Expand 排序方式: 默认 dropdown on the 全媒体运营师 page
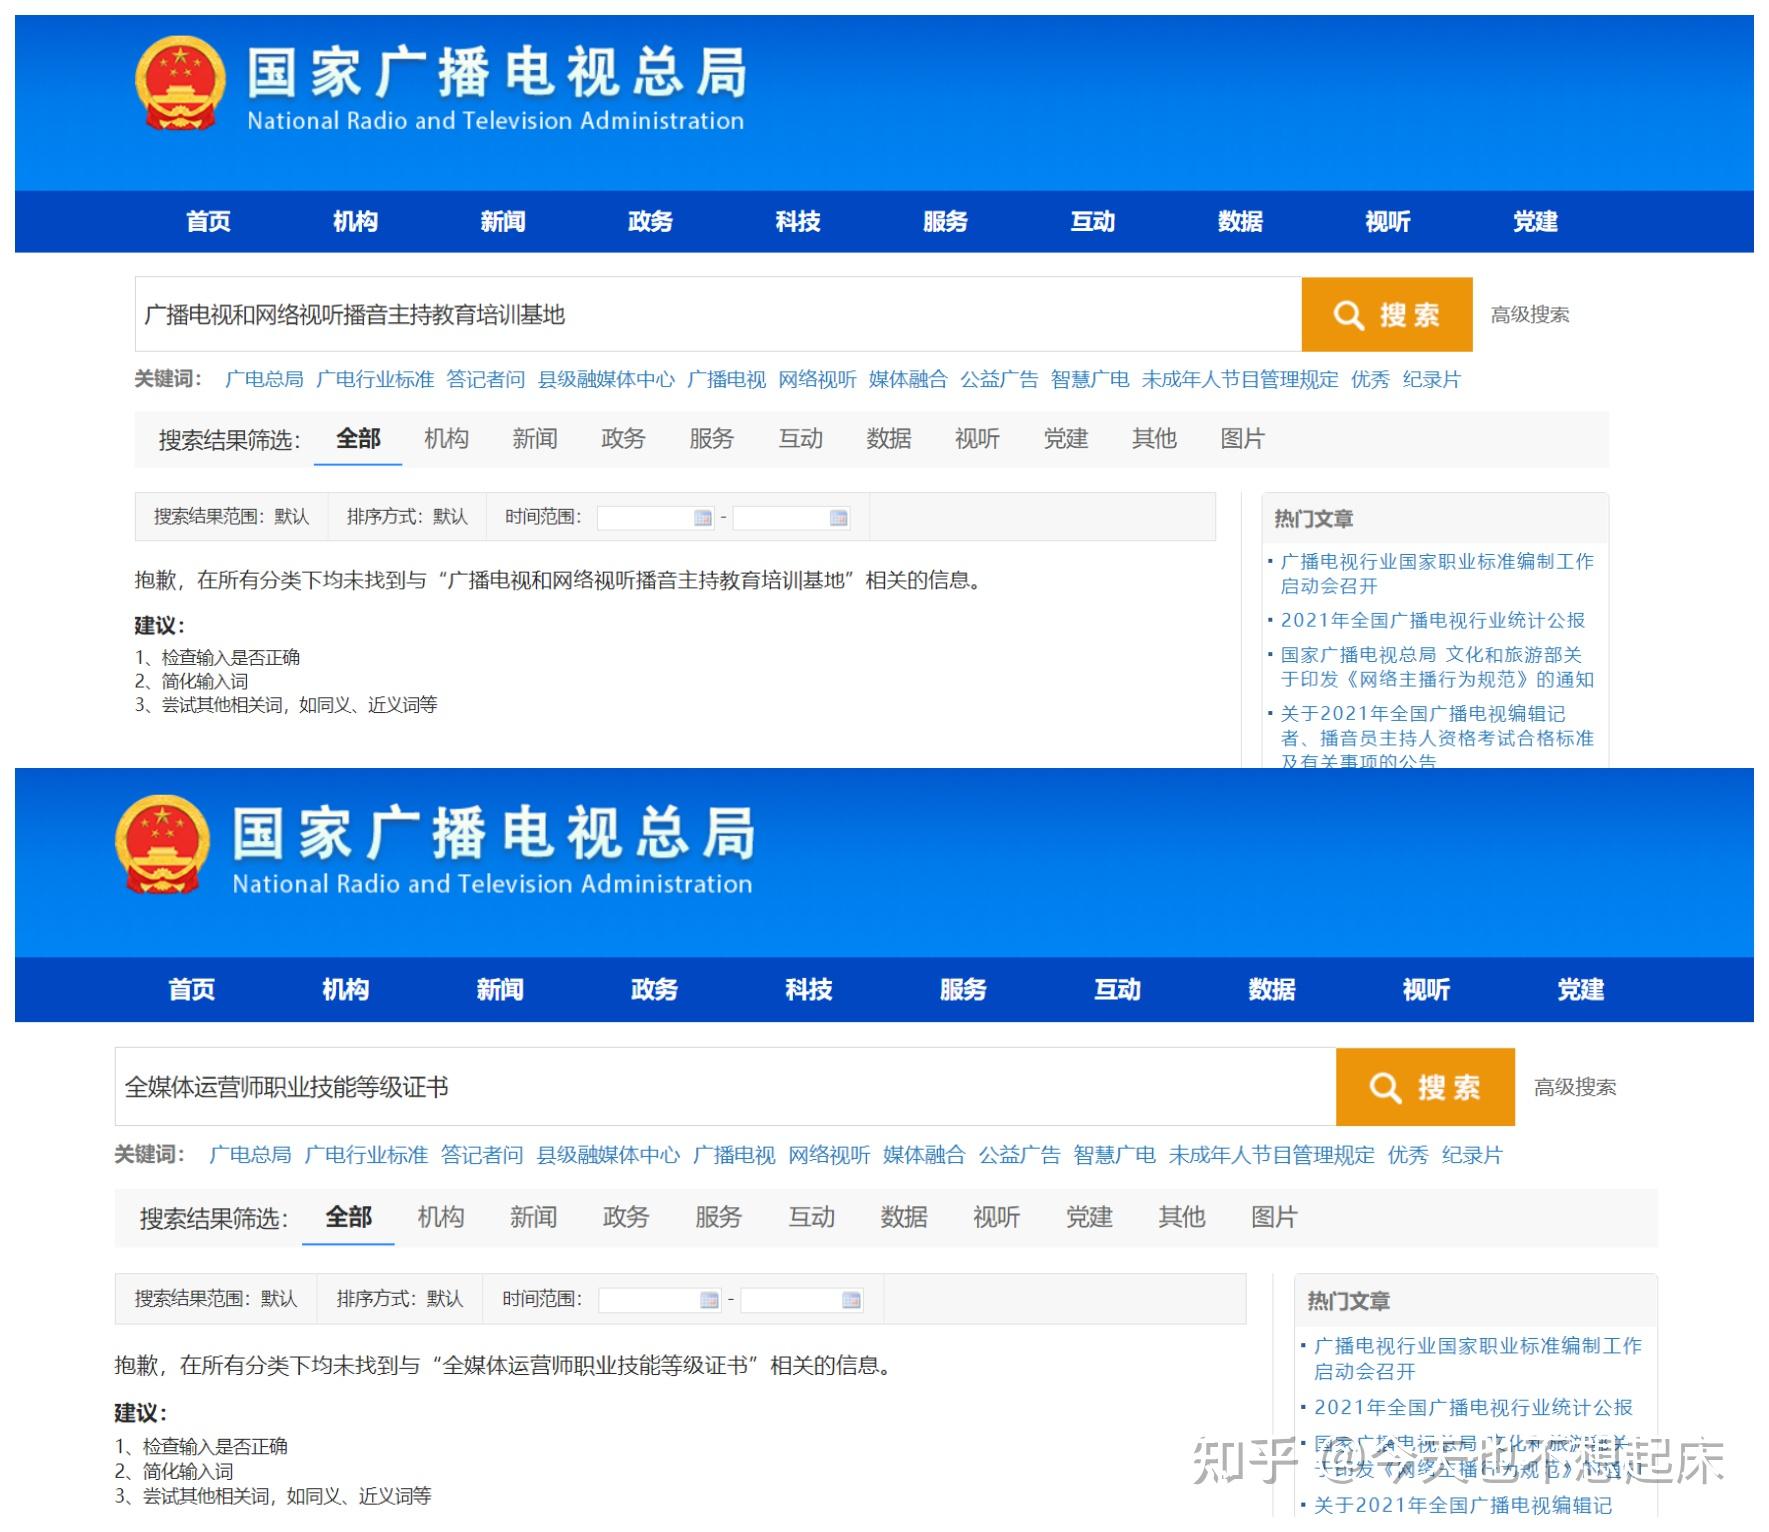The width and height of the screenshot is (1769, 1532). point(400,1299)
